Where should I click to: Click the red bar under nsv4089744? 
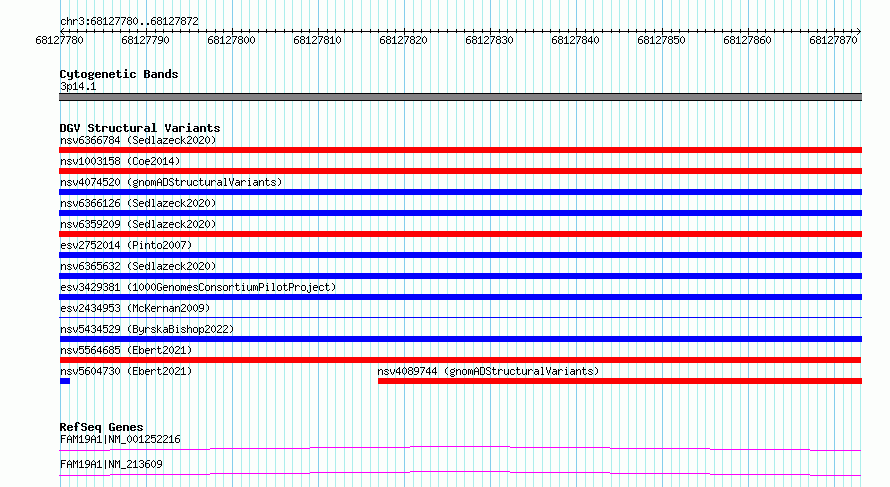(x=620, y=381)
